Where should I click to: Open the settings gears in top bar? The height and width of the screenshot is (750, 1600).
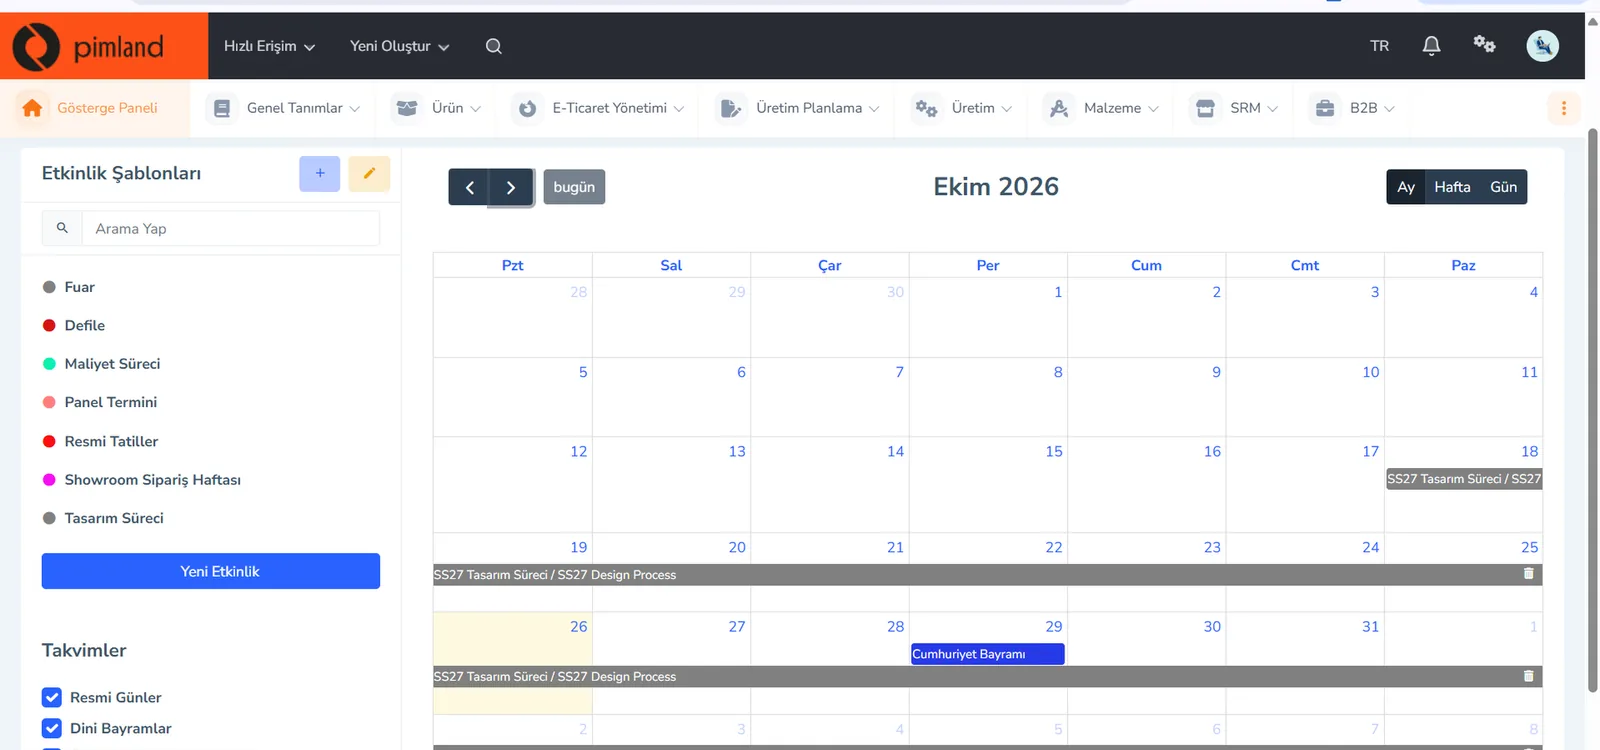tap(1484, 44)
